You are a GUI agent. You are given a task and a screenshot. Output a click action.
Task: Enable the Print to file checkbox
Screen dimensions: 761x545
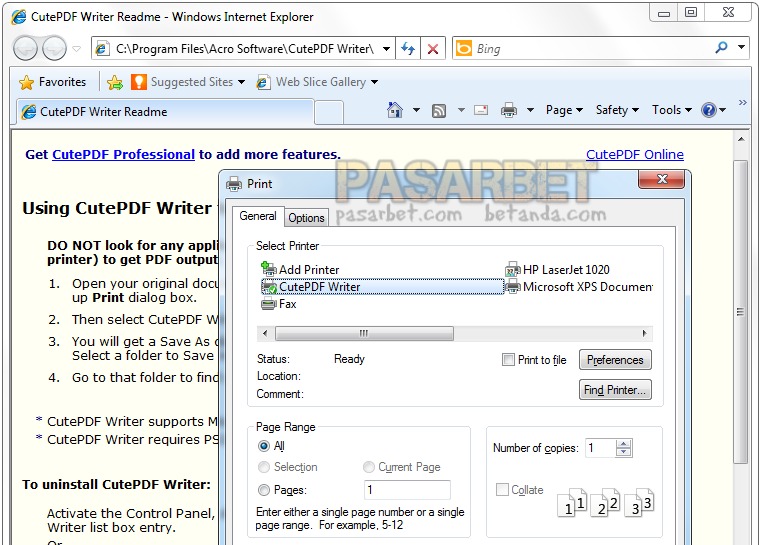[x=508, y=360]
